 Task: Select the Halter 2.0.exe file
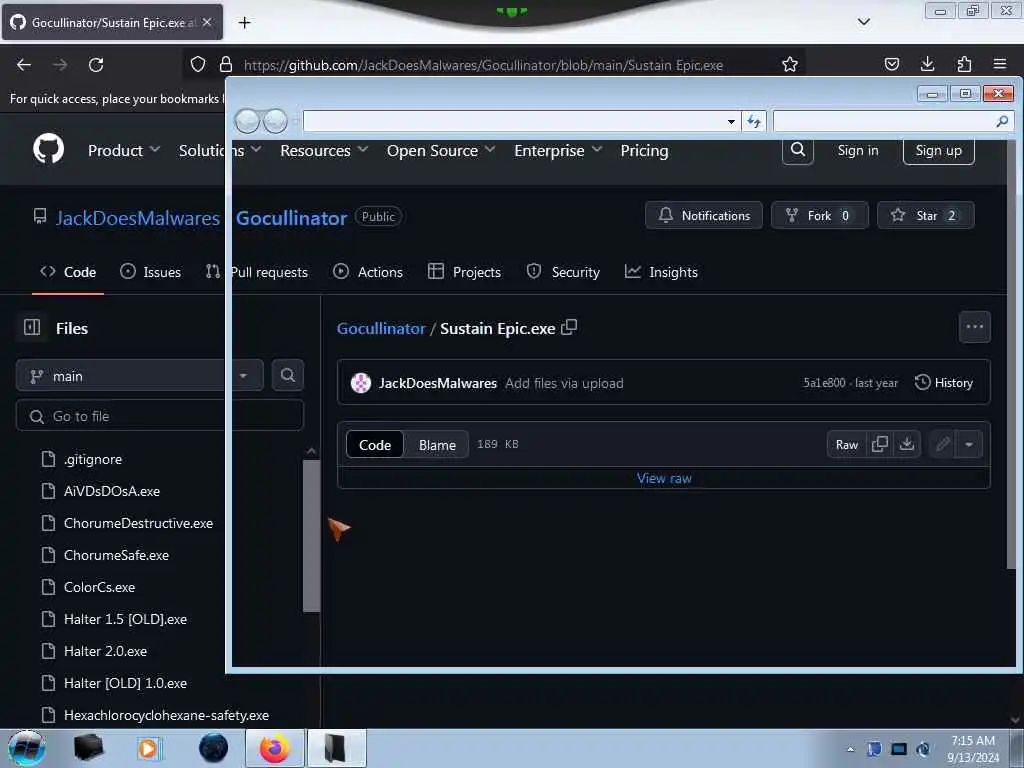click(105, 651)
